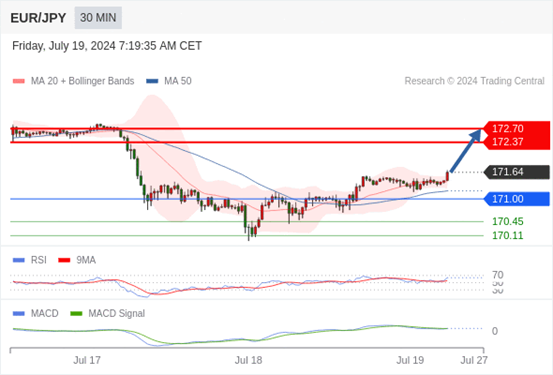The height and width of the screenshot is (375, 553).
Task: Click the MACD legend label
Action: tap(45, 314)
